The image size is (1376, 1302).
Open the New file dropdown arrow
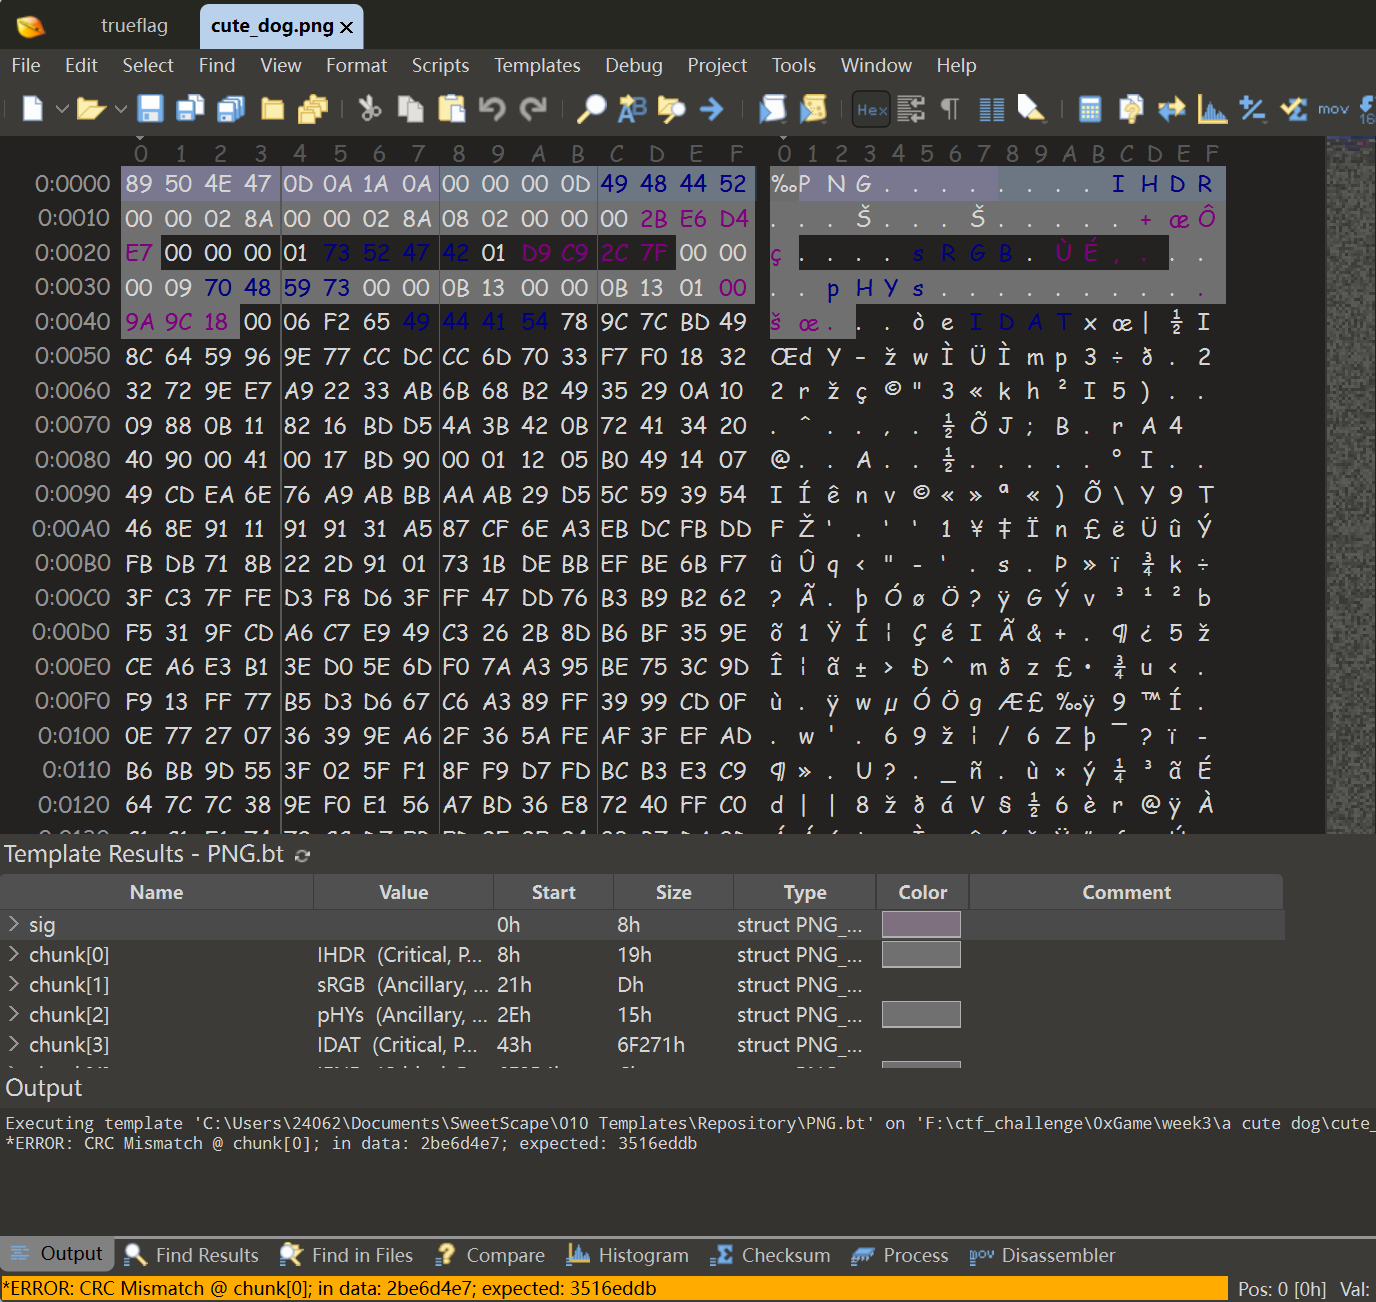pyautogui.click(x=62, y=109)
